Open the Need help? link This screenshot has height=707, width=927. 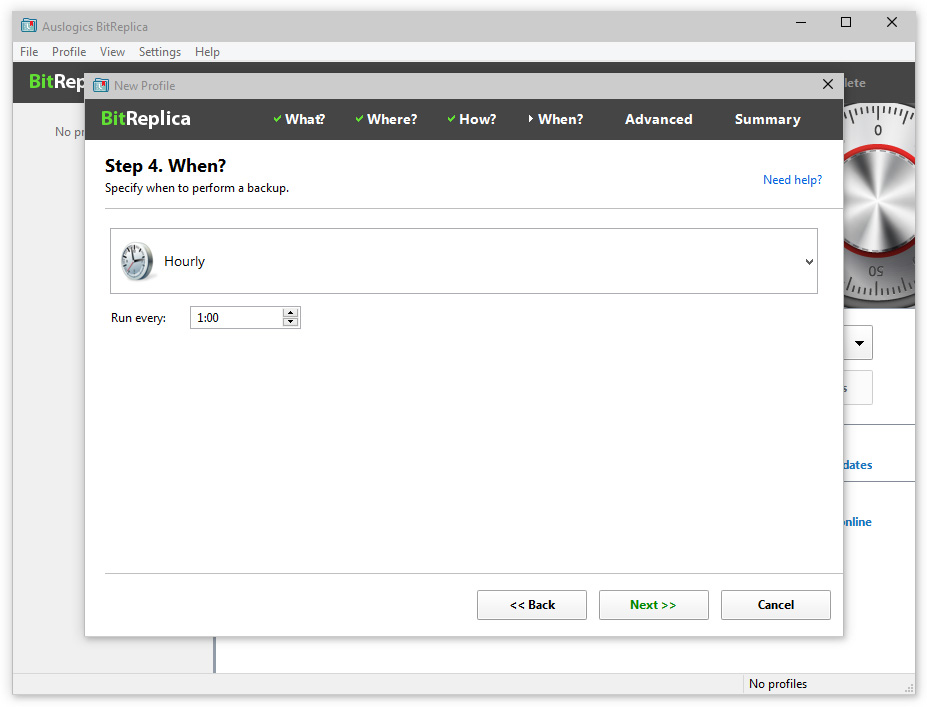point(792,180)
